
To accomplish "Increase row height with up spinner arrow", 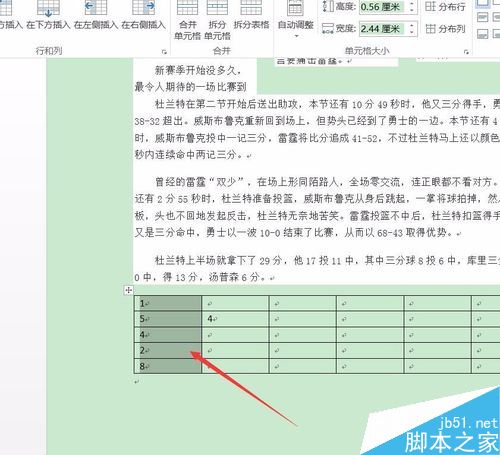I will tap(412, 4).
